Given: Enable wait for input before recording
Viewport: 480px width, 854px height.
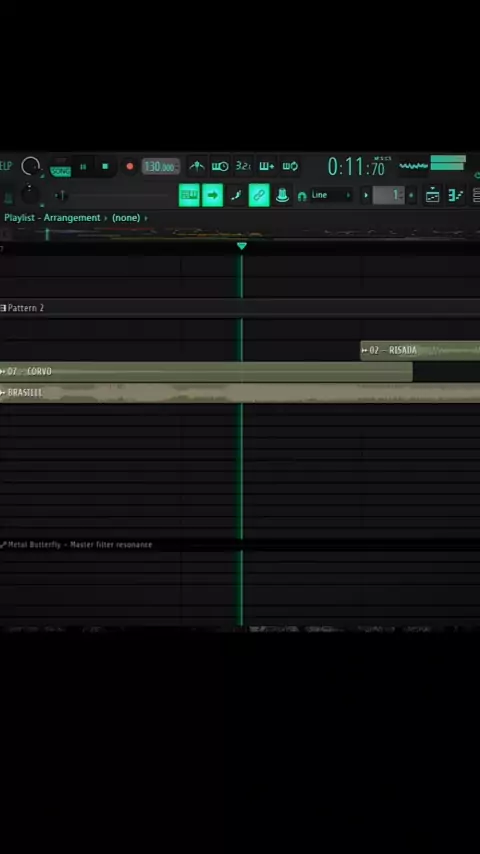Looking at the screenshot, I should 220,166.
